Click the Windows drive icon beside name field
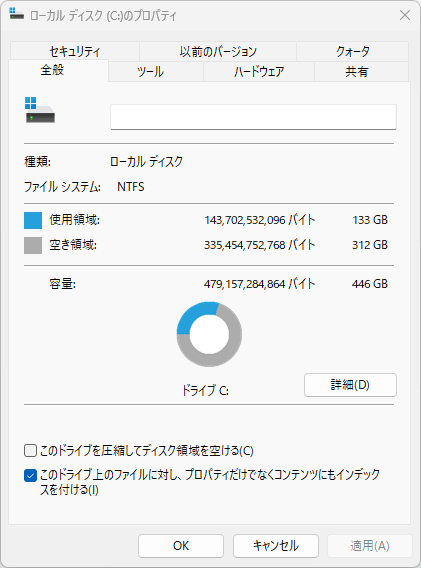The height and width of the screenshot is (568, 421). [x=40, y=110]
